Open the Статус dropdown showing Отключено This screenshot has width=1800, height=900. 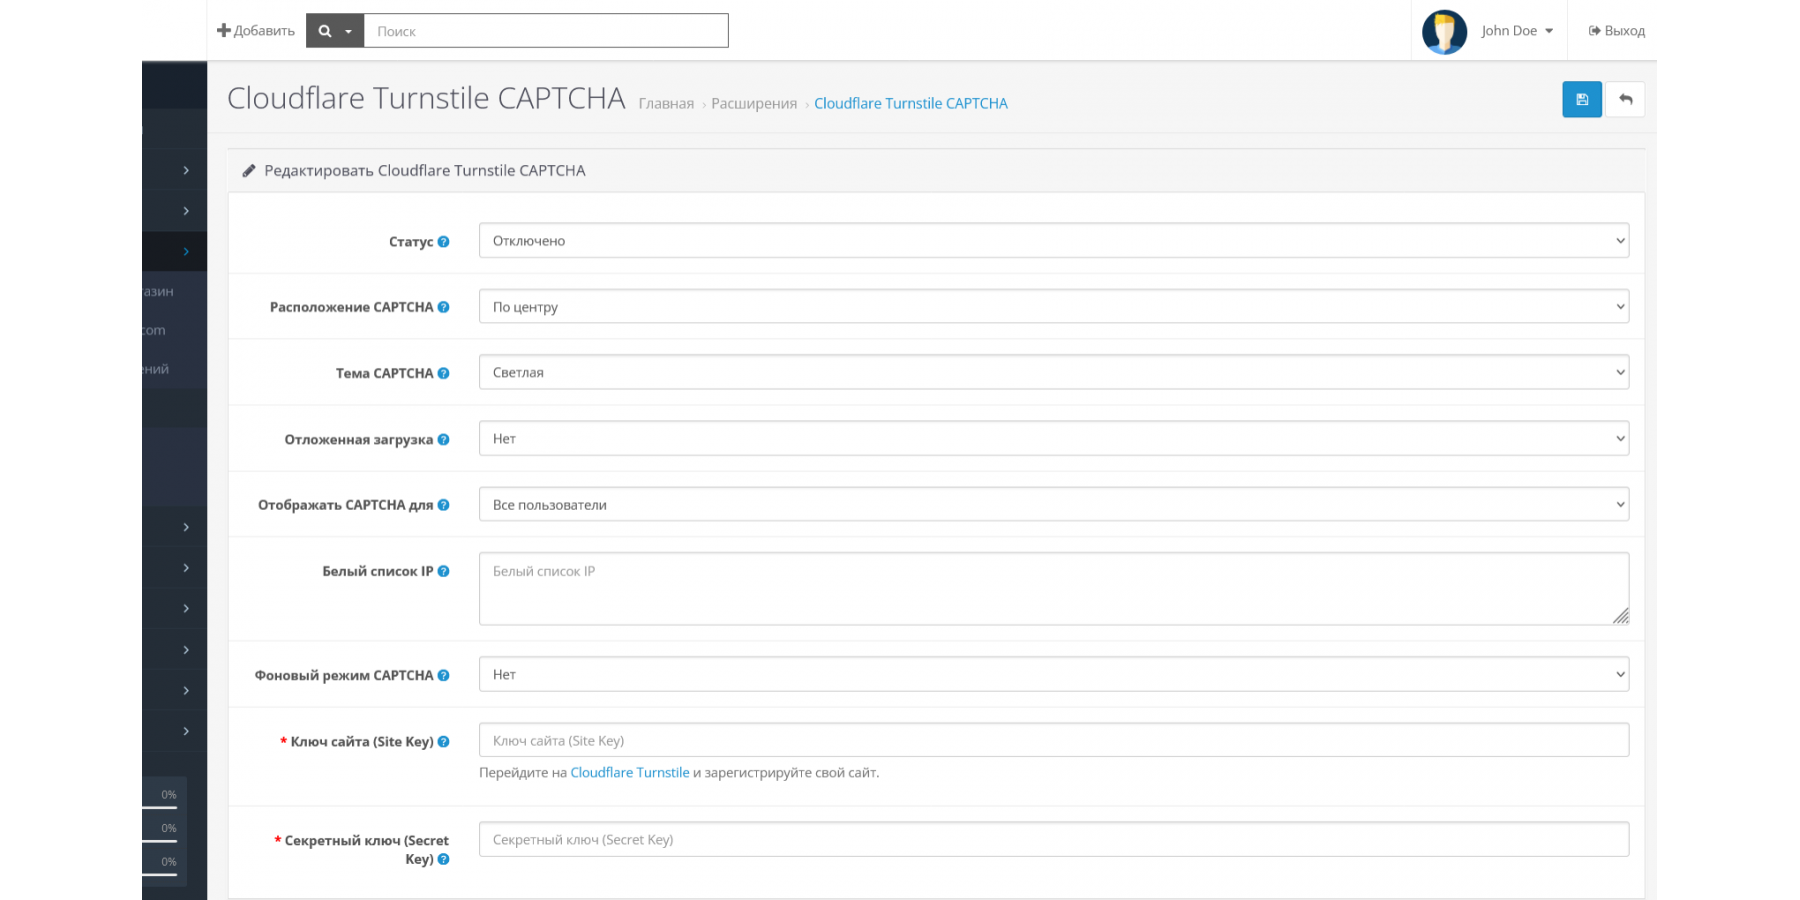pyautogui.click(x=1054, y=241)
